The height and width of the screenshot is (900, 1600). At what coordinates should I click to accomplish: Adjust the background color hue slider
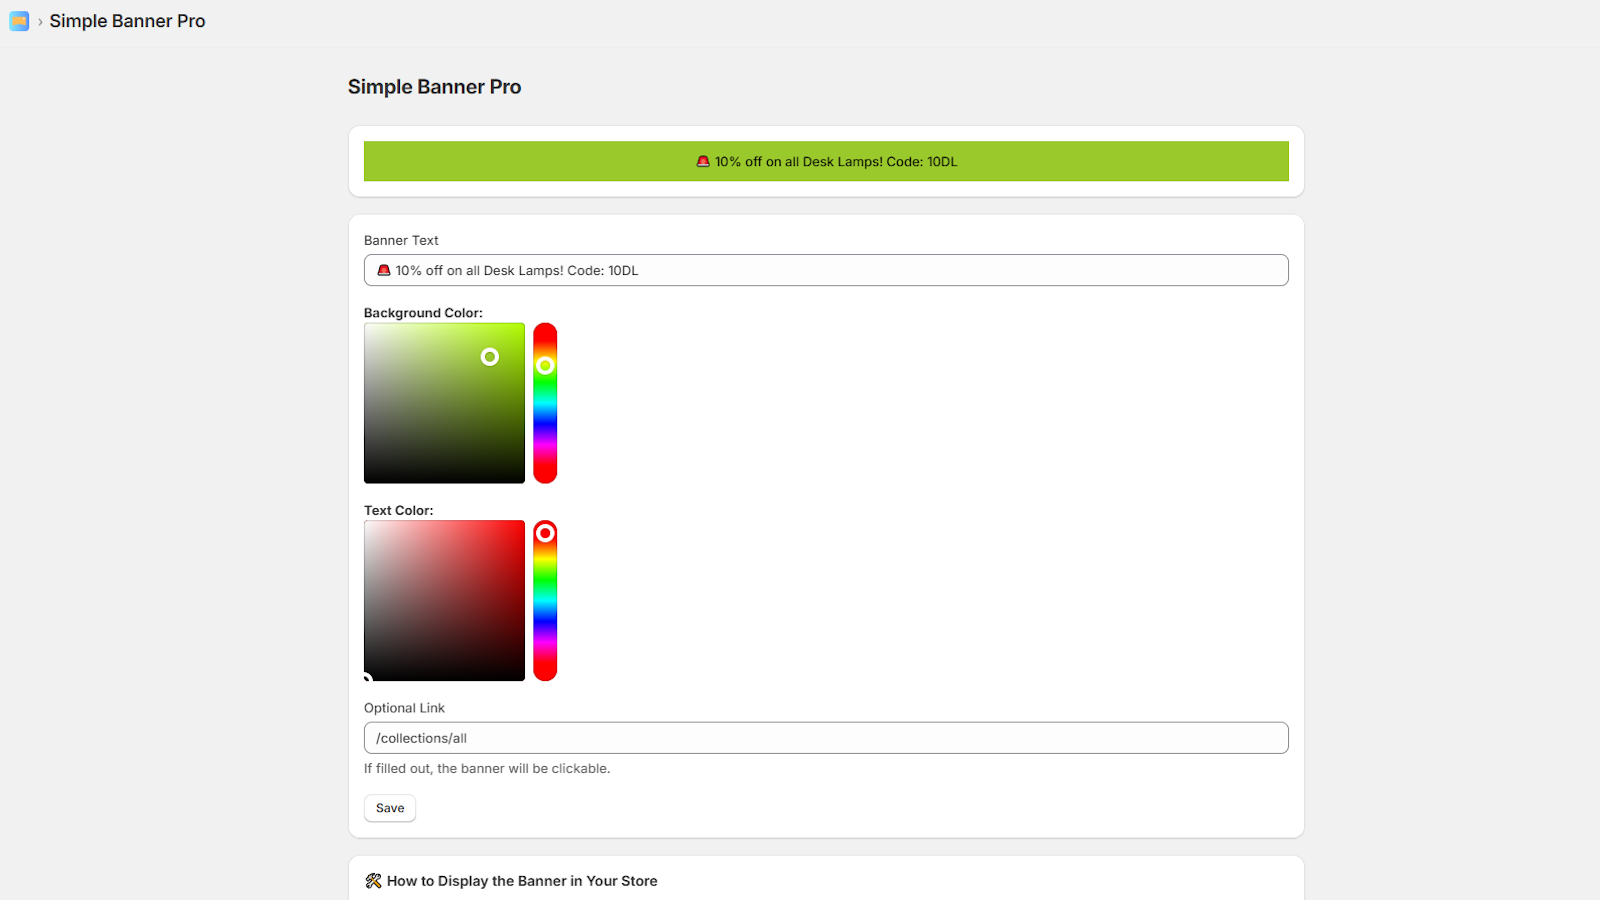click(x=545, y=403)
